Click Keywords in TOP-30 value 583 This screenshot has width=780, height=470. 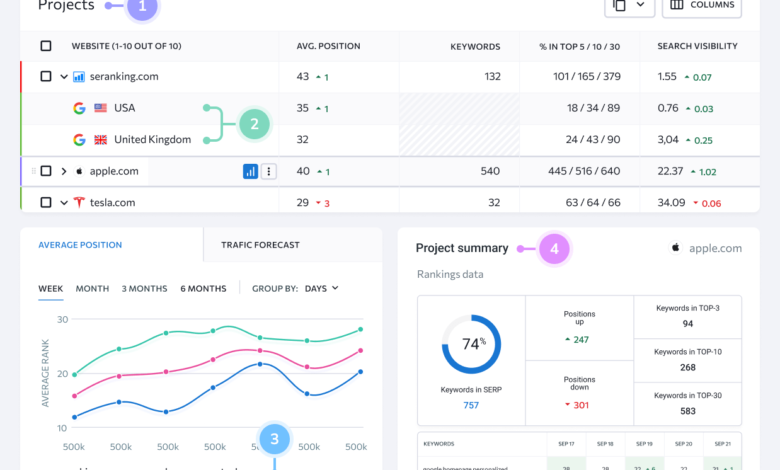click(x=688, y=411)
